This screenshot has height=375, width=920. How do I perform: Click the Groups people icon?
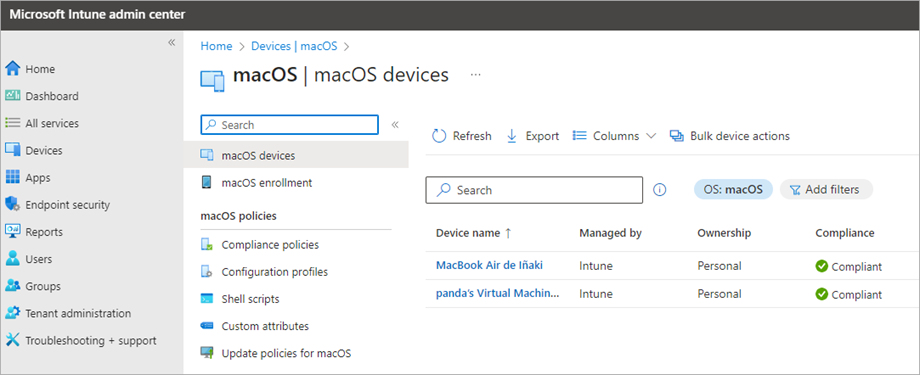[12, 286]
